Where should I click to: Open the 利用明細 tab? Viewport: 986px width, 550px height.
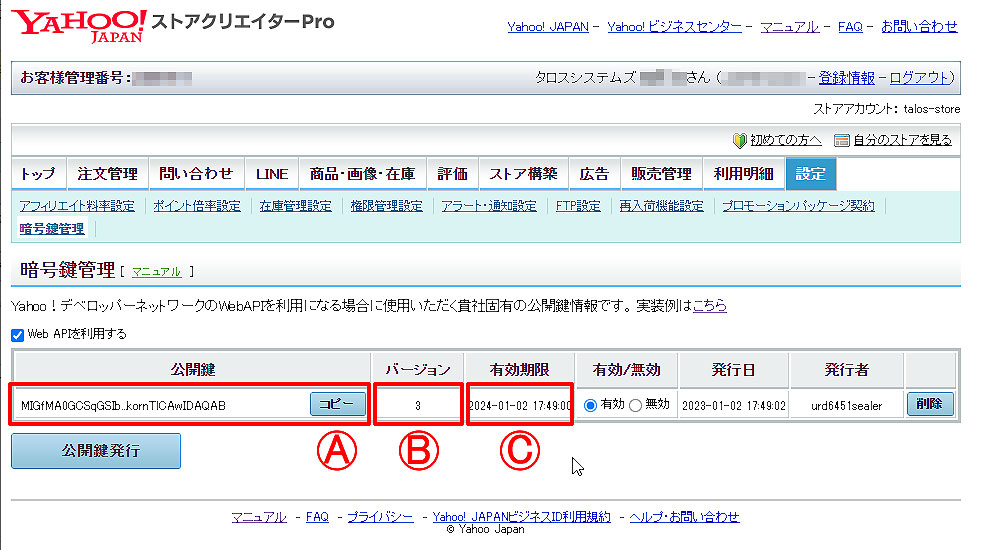coord(744,174)
